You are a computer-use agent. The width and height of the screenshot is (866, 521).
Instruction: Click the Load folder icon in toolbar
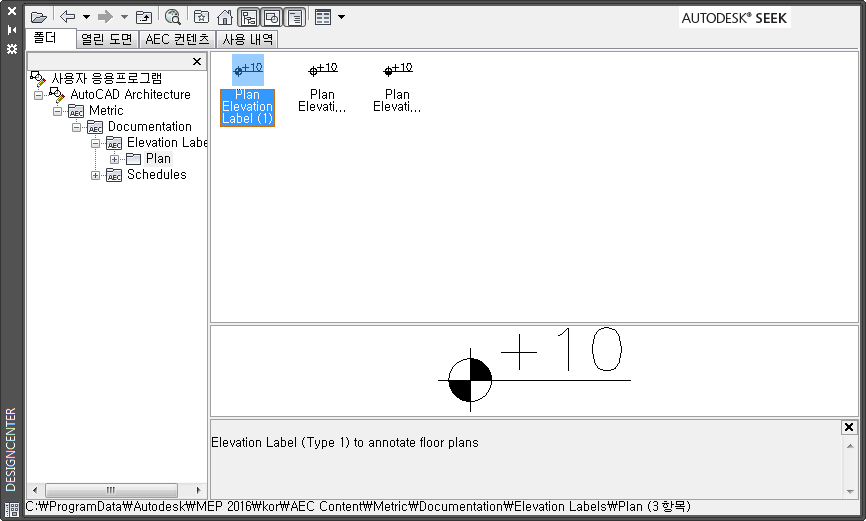[x=39, y=18]
